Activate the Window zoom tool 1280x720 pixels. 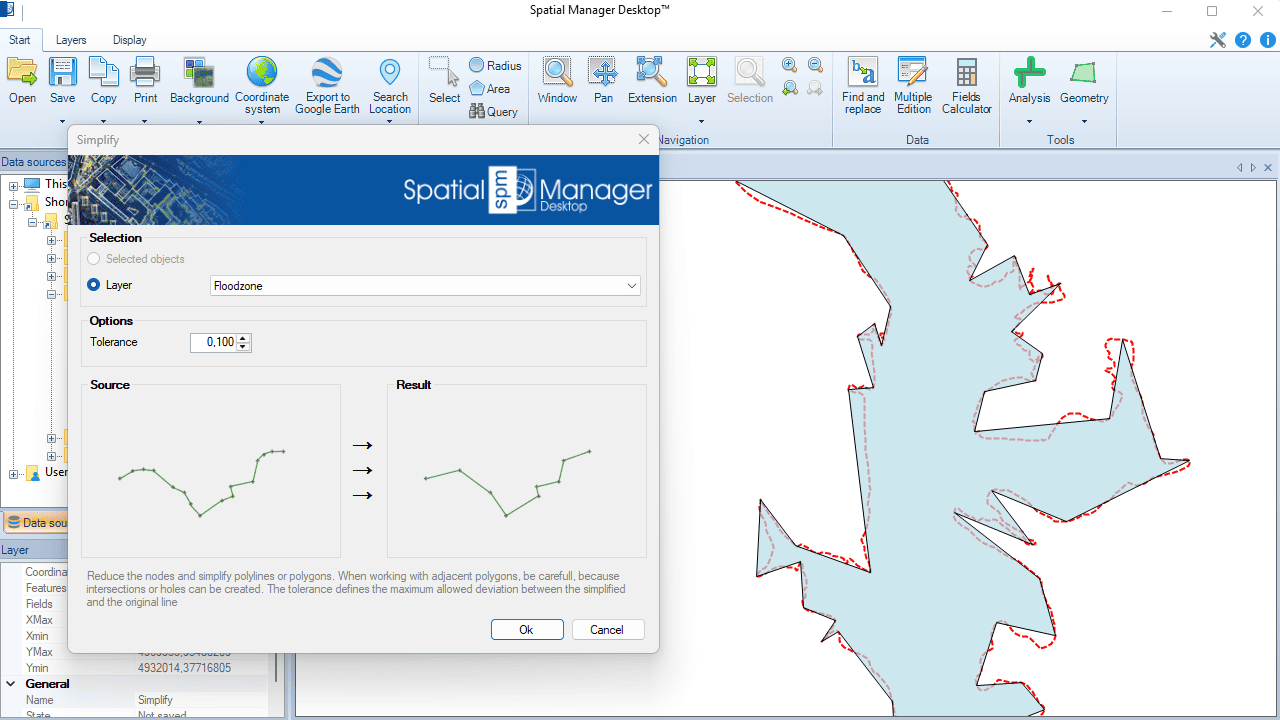tap(557, 72)
